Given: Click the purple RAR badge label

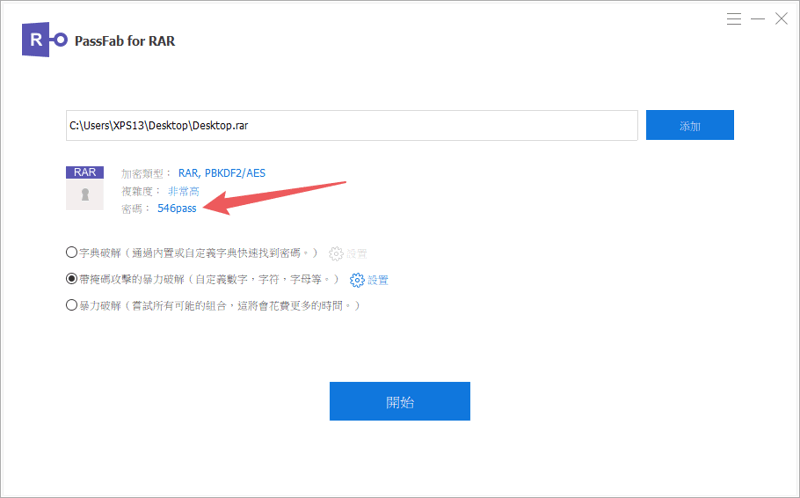Looking at the screenshot, I should [85, 172].
